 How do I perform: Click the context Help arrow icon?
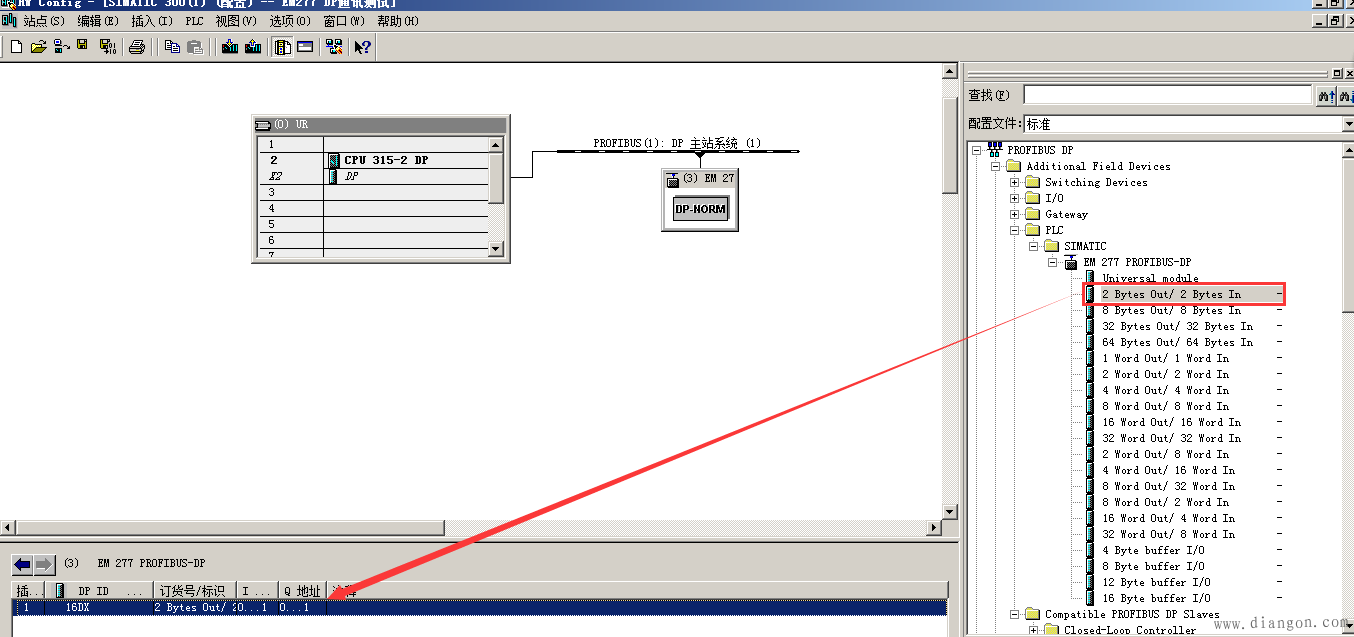pyautogui.click(x=362, y=47)
